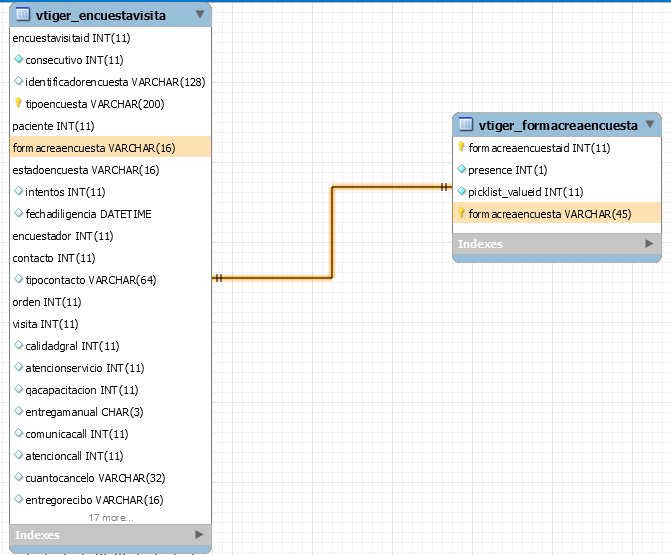Select contacto INT(11) column
The height and width of the screenshot is (555, 671).
pyautogui.click(x=110, y=258)
